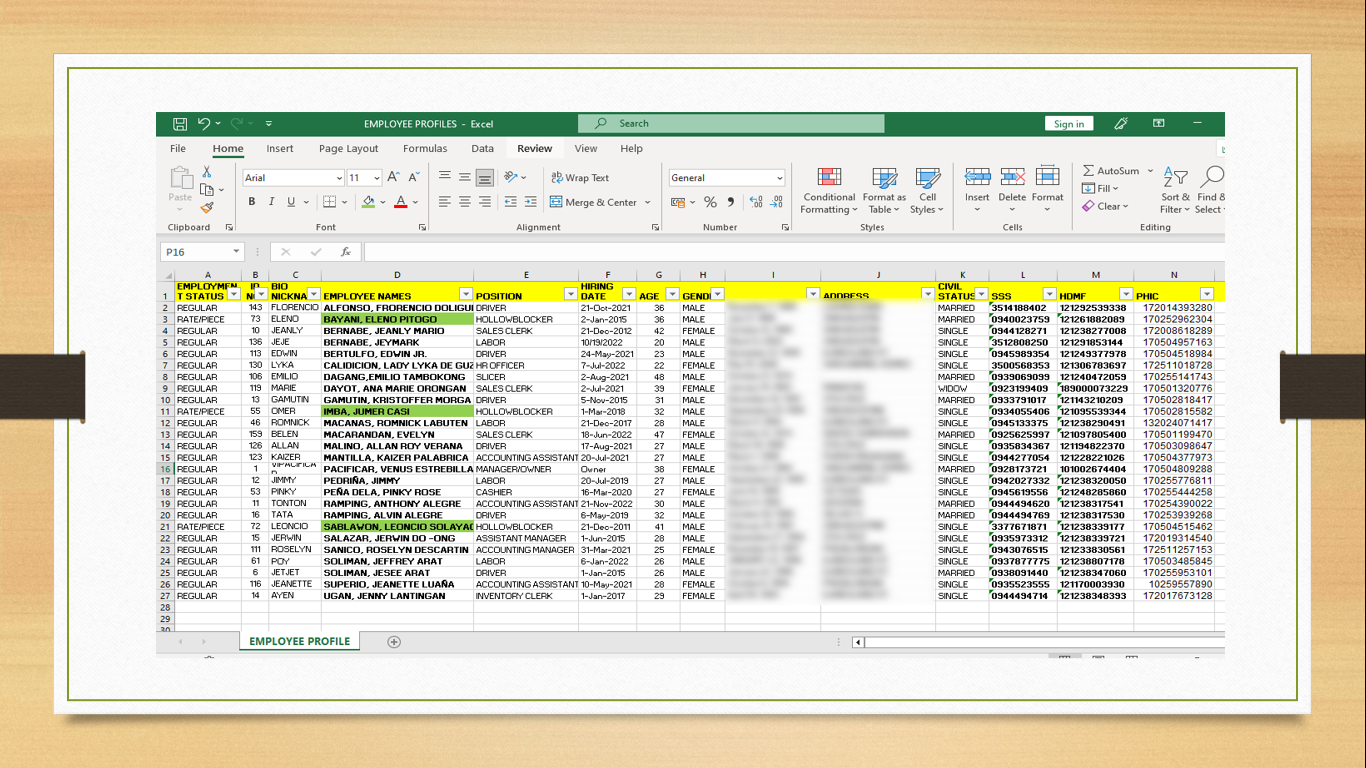Click the Search box in title bar

point(731,124)
